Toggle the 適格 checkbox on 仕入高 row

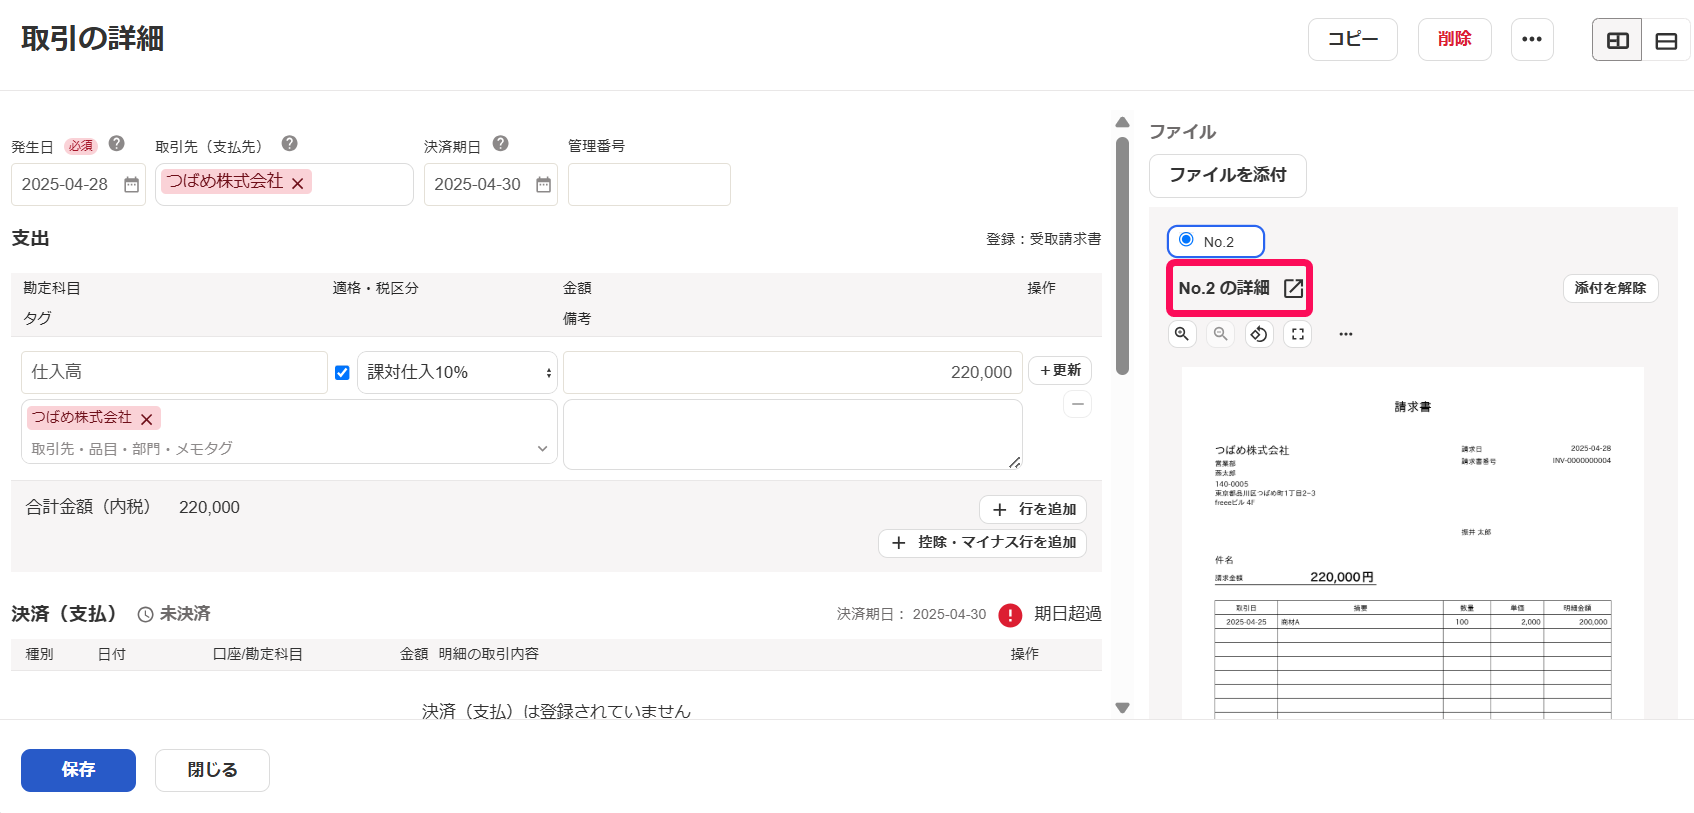[x=342, y=373]
